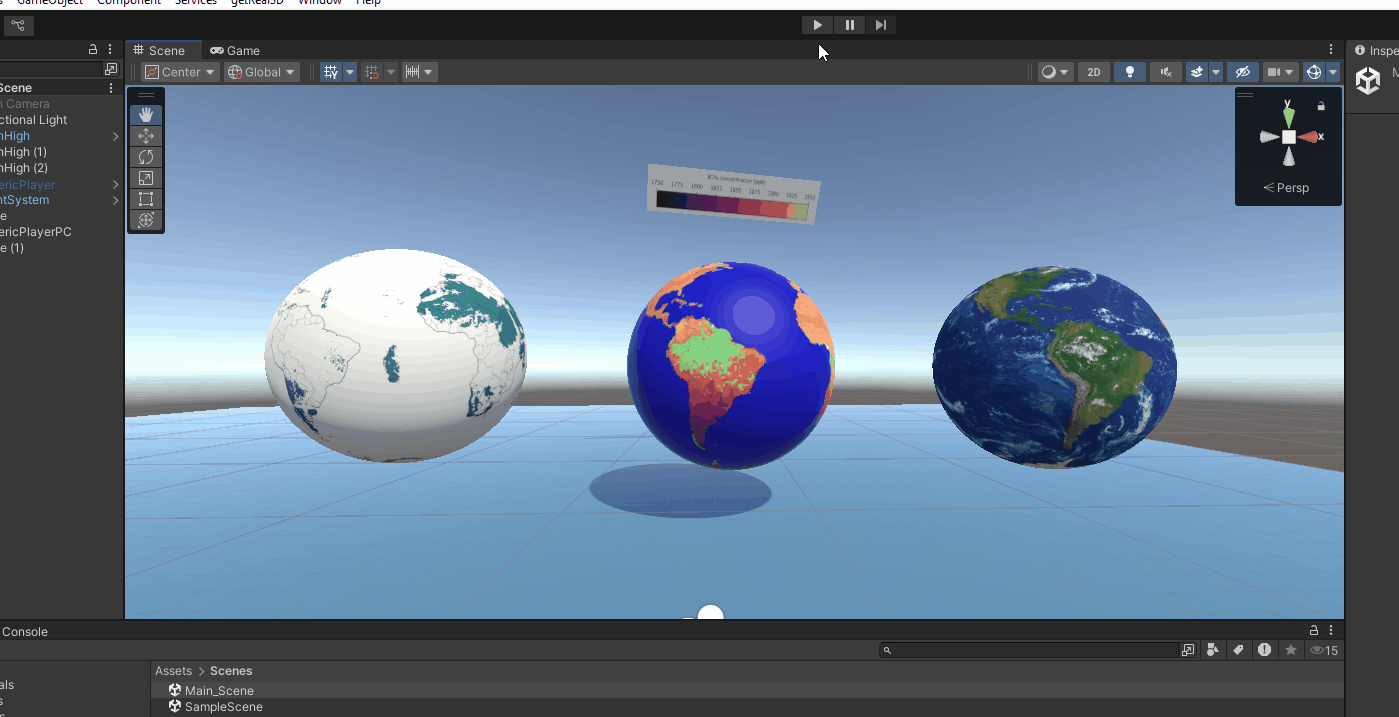Click the Play button

[818, 25]
